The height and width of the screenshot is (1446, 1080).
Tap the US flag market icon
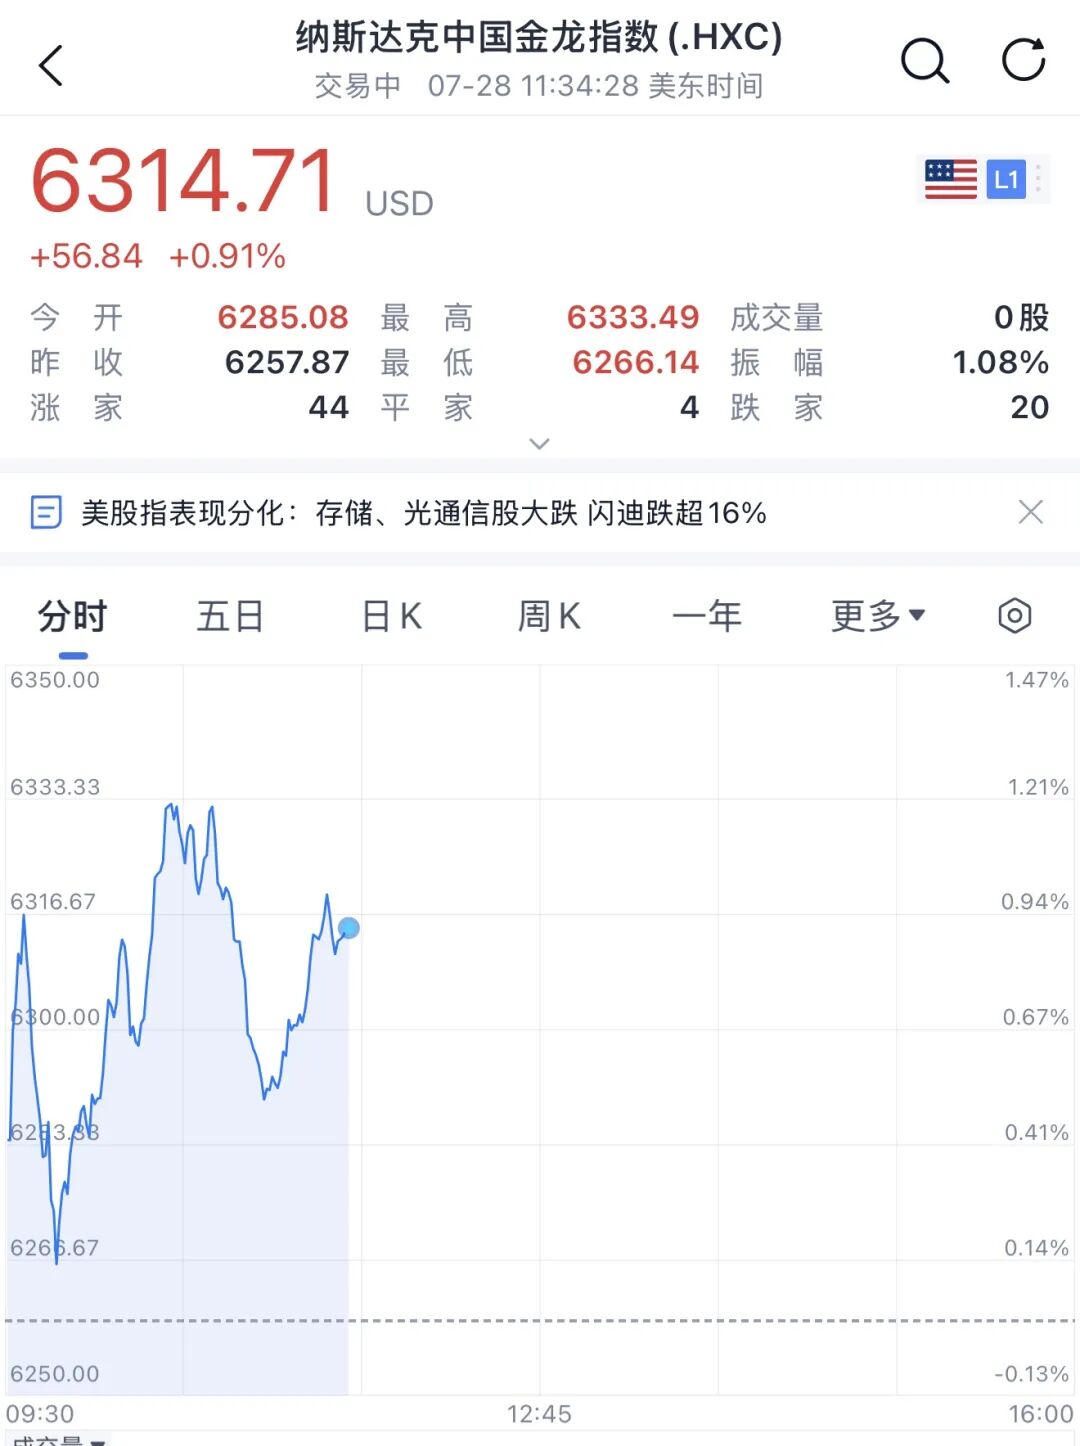pos(951,180)
